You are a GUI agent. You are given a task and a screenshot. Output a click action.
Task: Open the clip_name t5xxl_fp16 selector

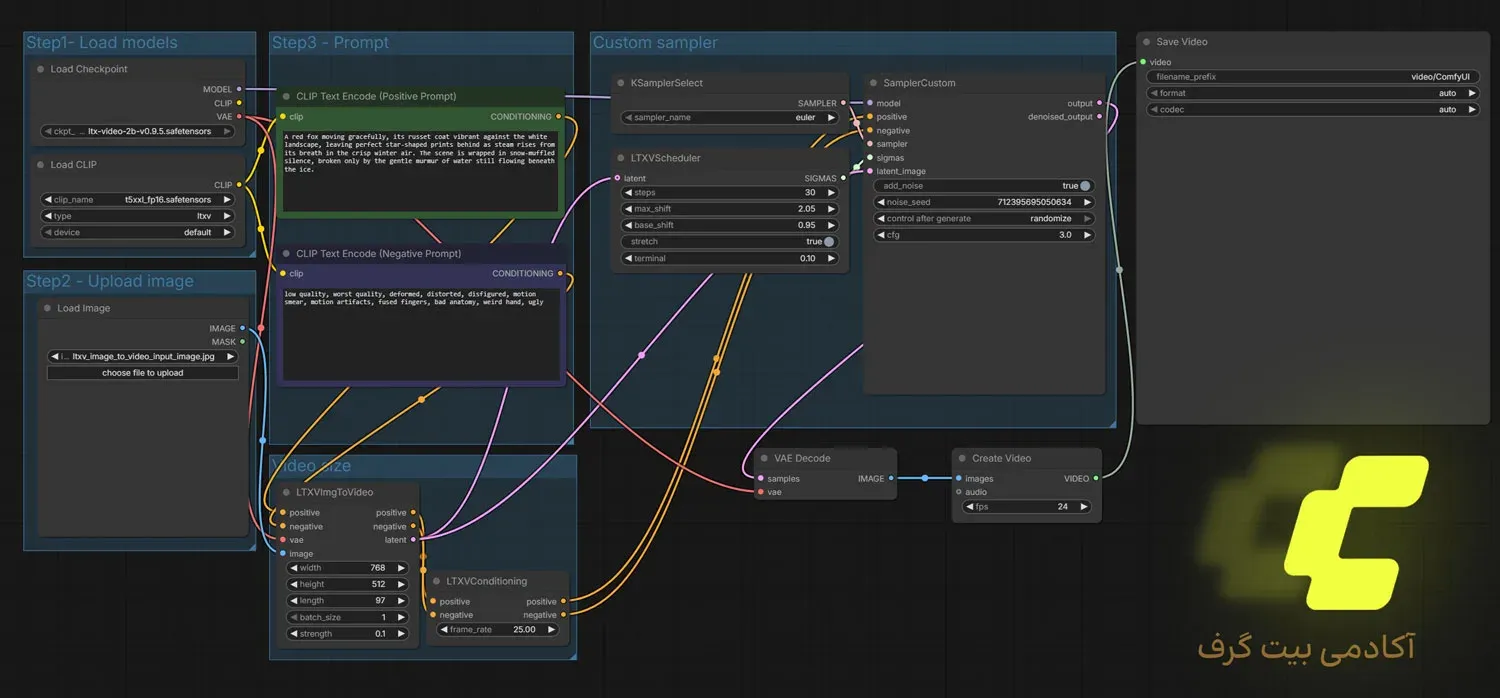[137, 200]
